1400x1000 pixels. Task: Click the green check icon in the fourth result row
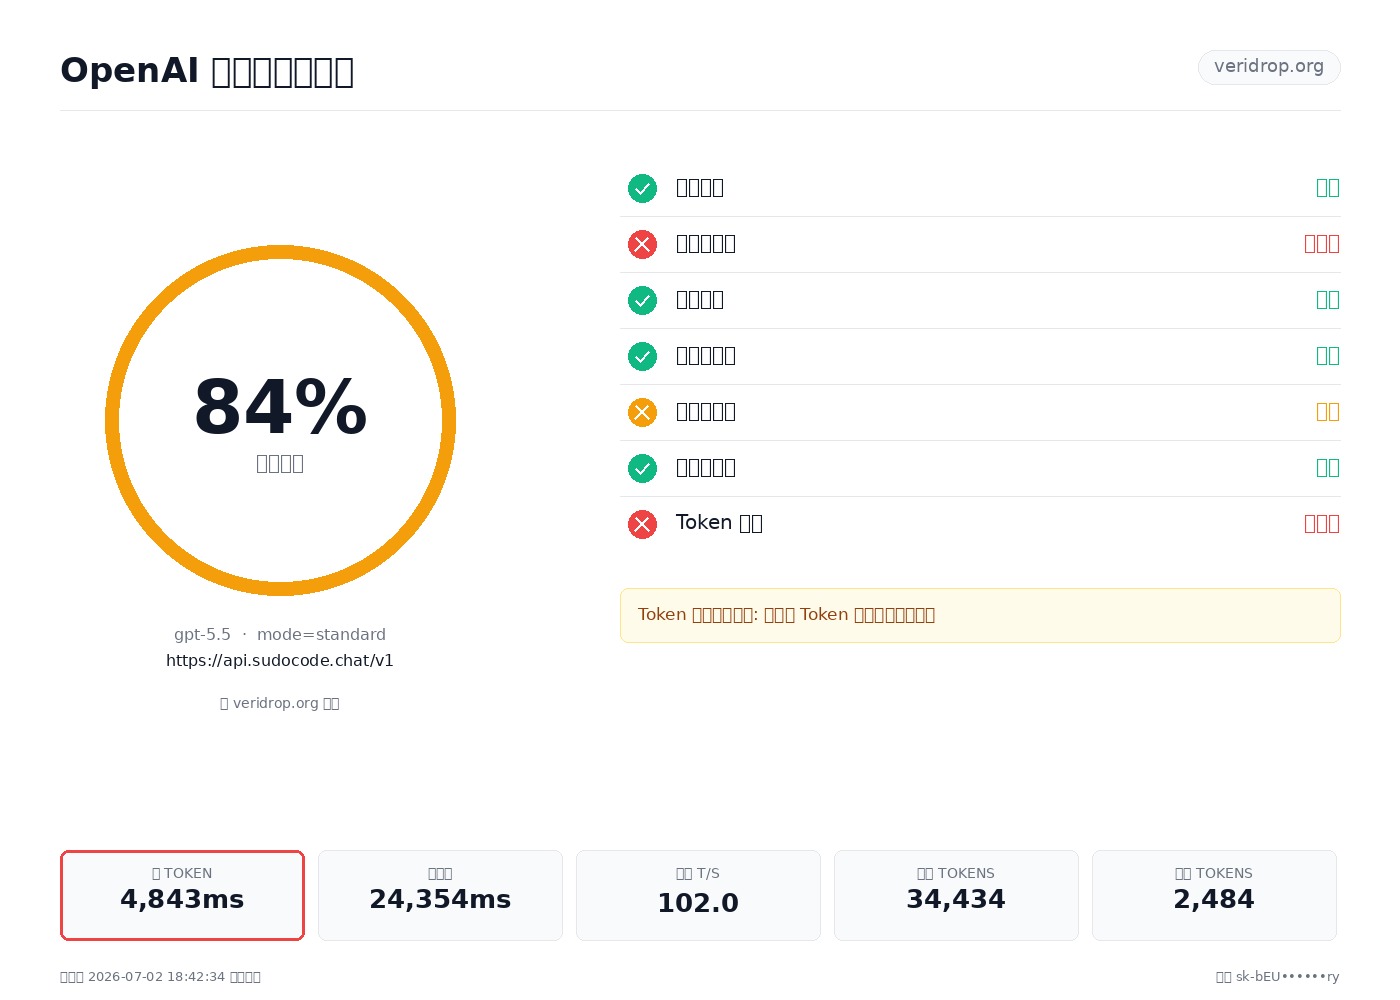point(642,356)
